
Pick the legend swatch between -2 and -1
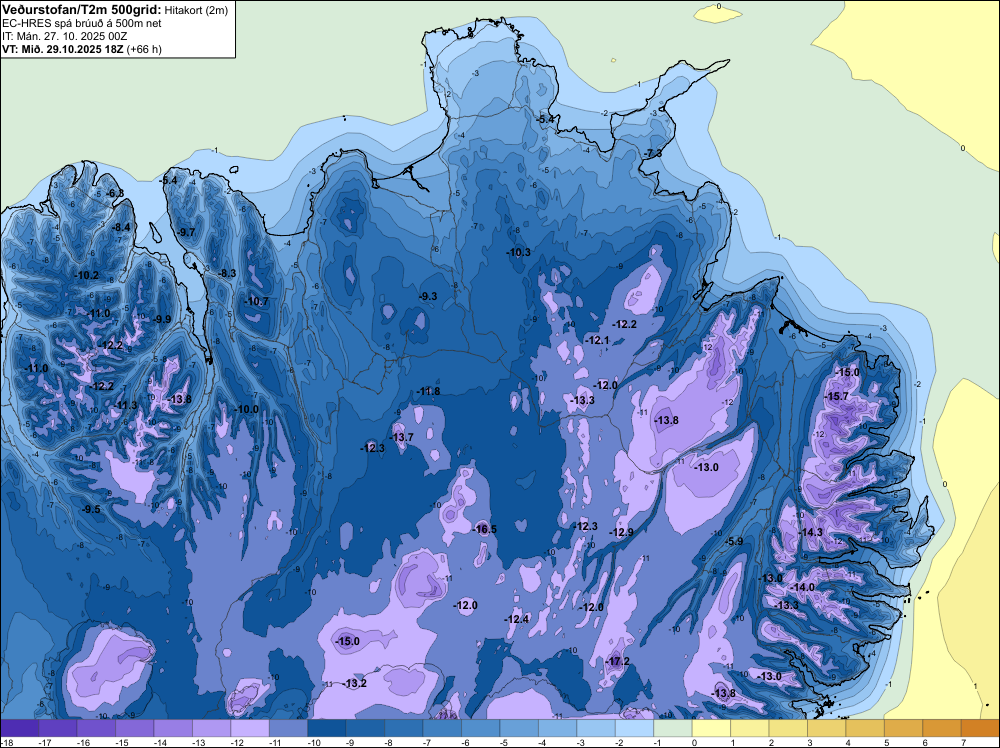pyautogui.click(x=635, y=728)
